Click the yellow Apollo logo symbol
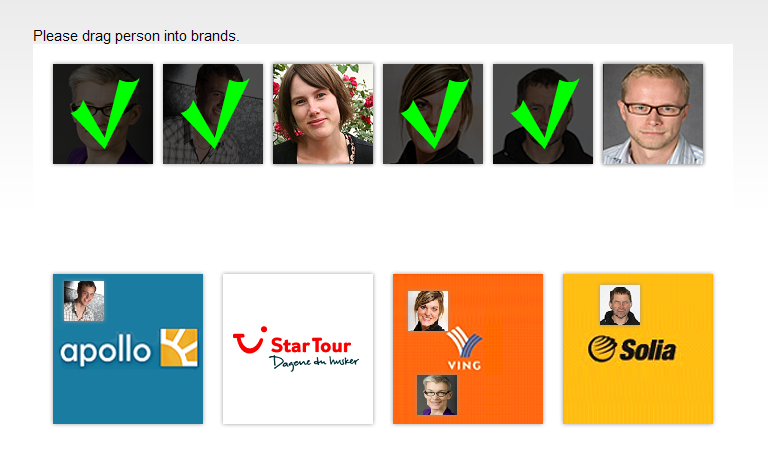768x466 pixels. tap(179, 347)
